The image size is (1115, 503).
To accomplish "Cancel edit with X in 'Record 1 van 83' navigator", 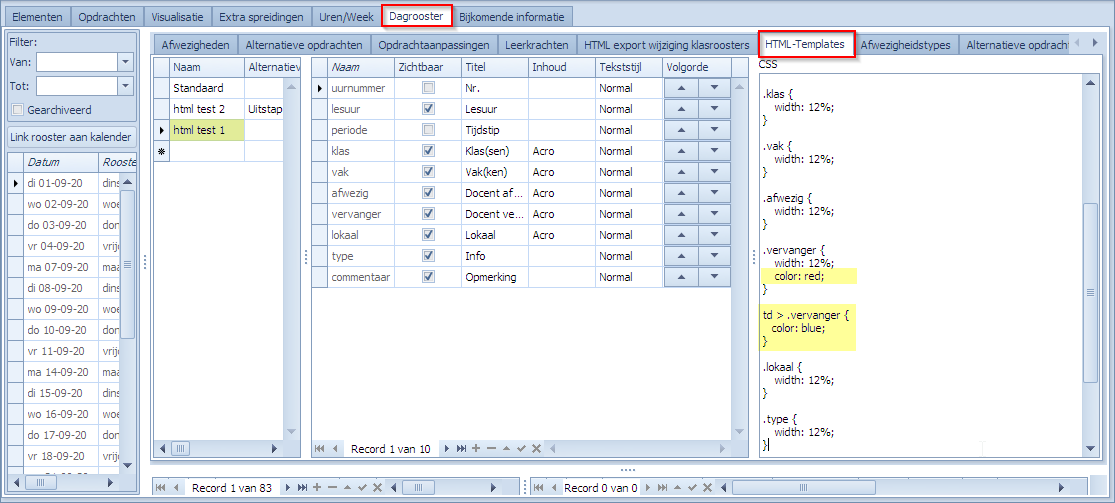I will 378,487.
